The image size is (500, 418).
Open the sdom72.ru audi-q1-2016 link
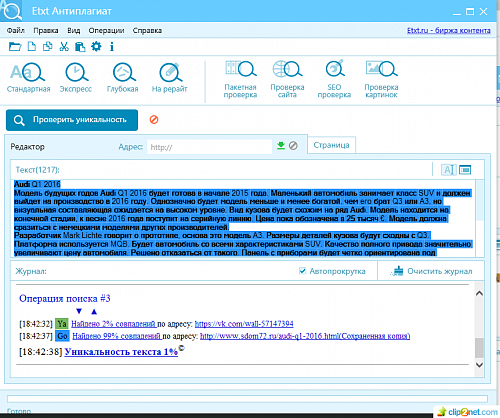305,336
